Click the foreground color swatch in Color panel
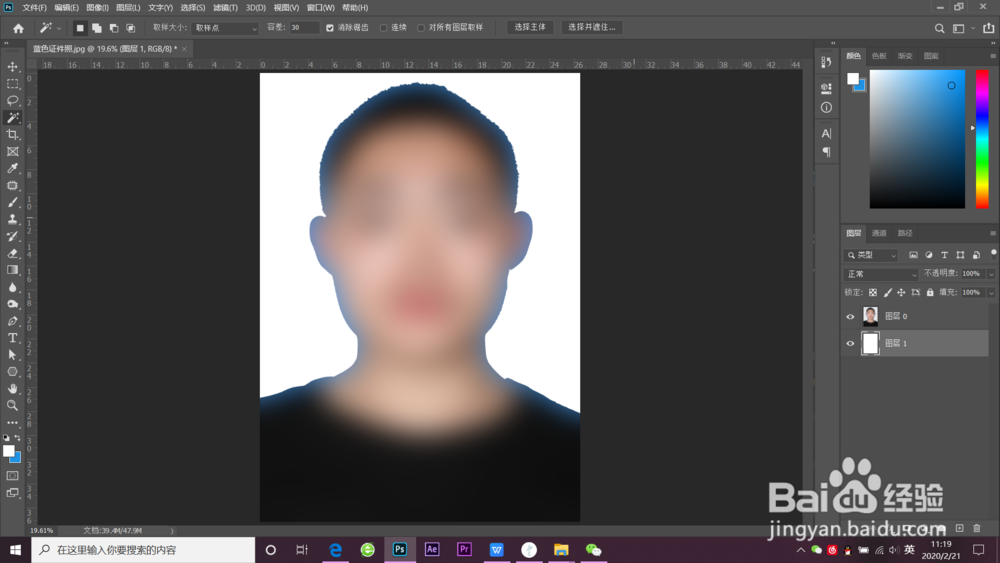The width and height of the screenshot is (1000, 563). (853, 78)
